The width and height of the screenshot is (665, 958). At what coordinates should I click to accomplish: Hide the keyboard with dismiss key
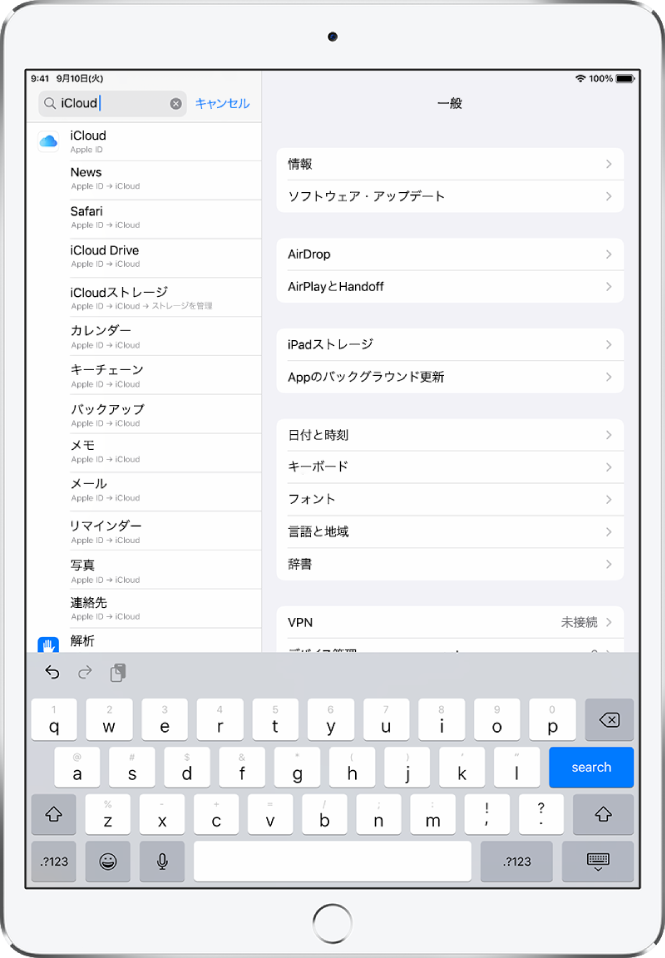click(x=598, y=861)
